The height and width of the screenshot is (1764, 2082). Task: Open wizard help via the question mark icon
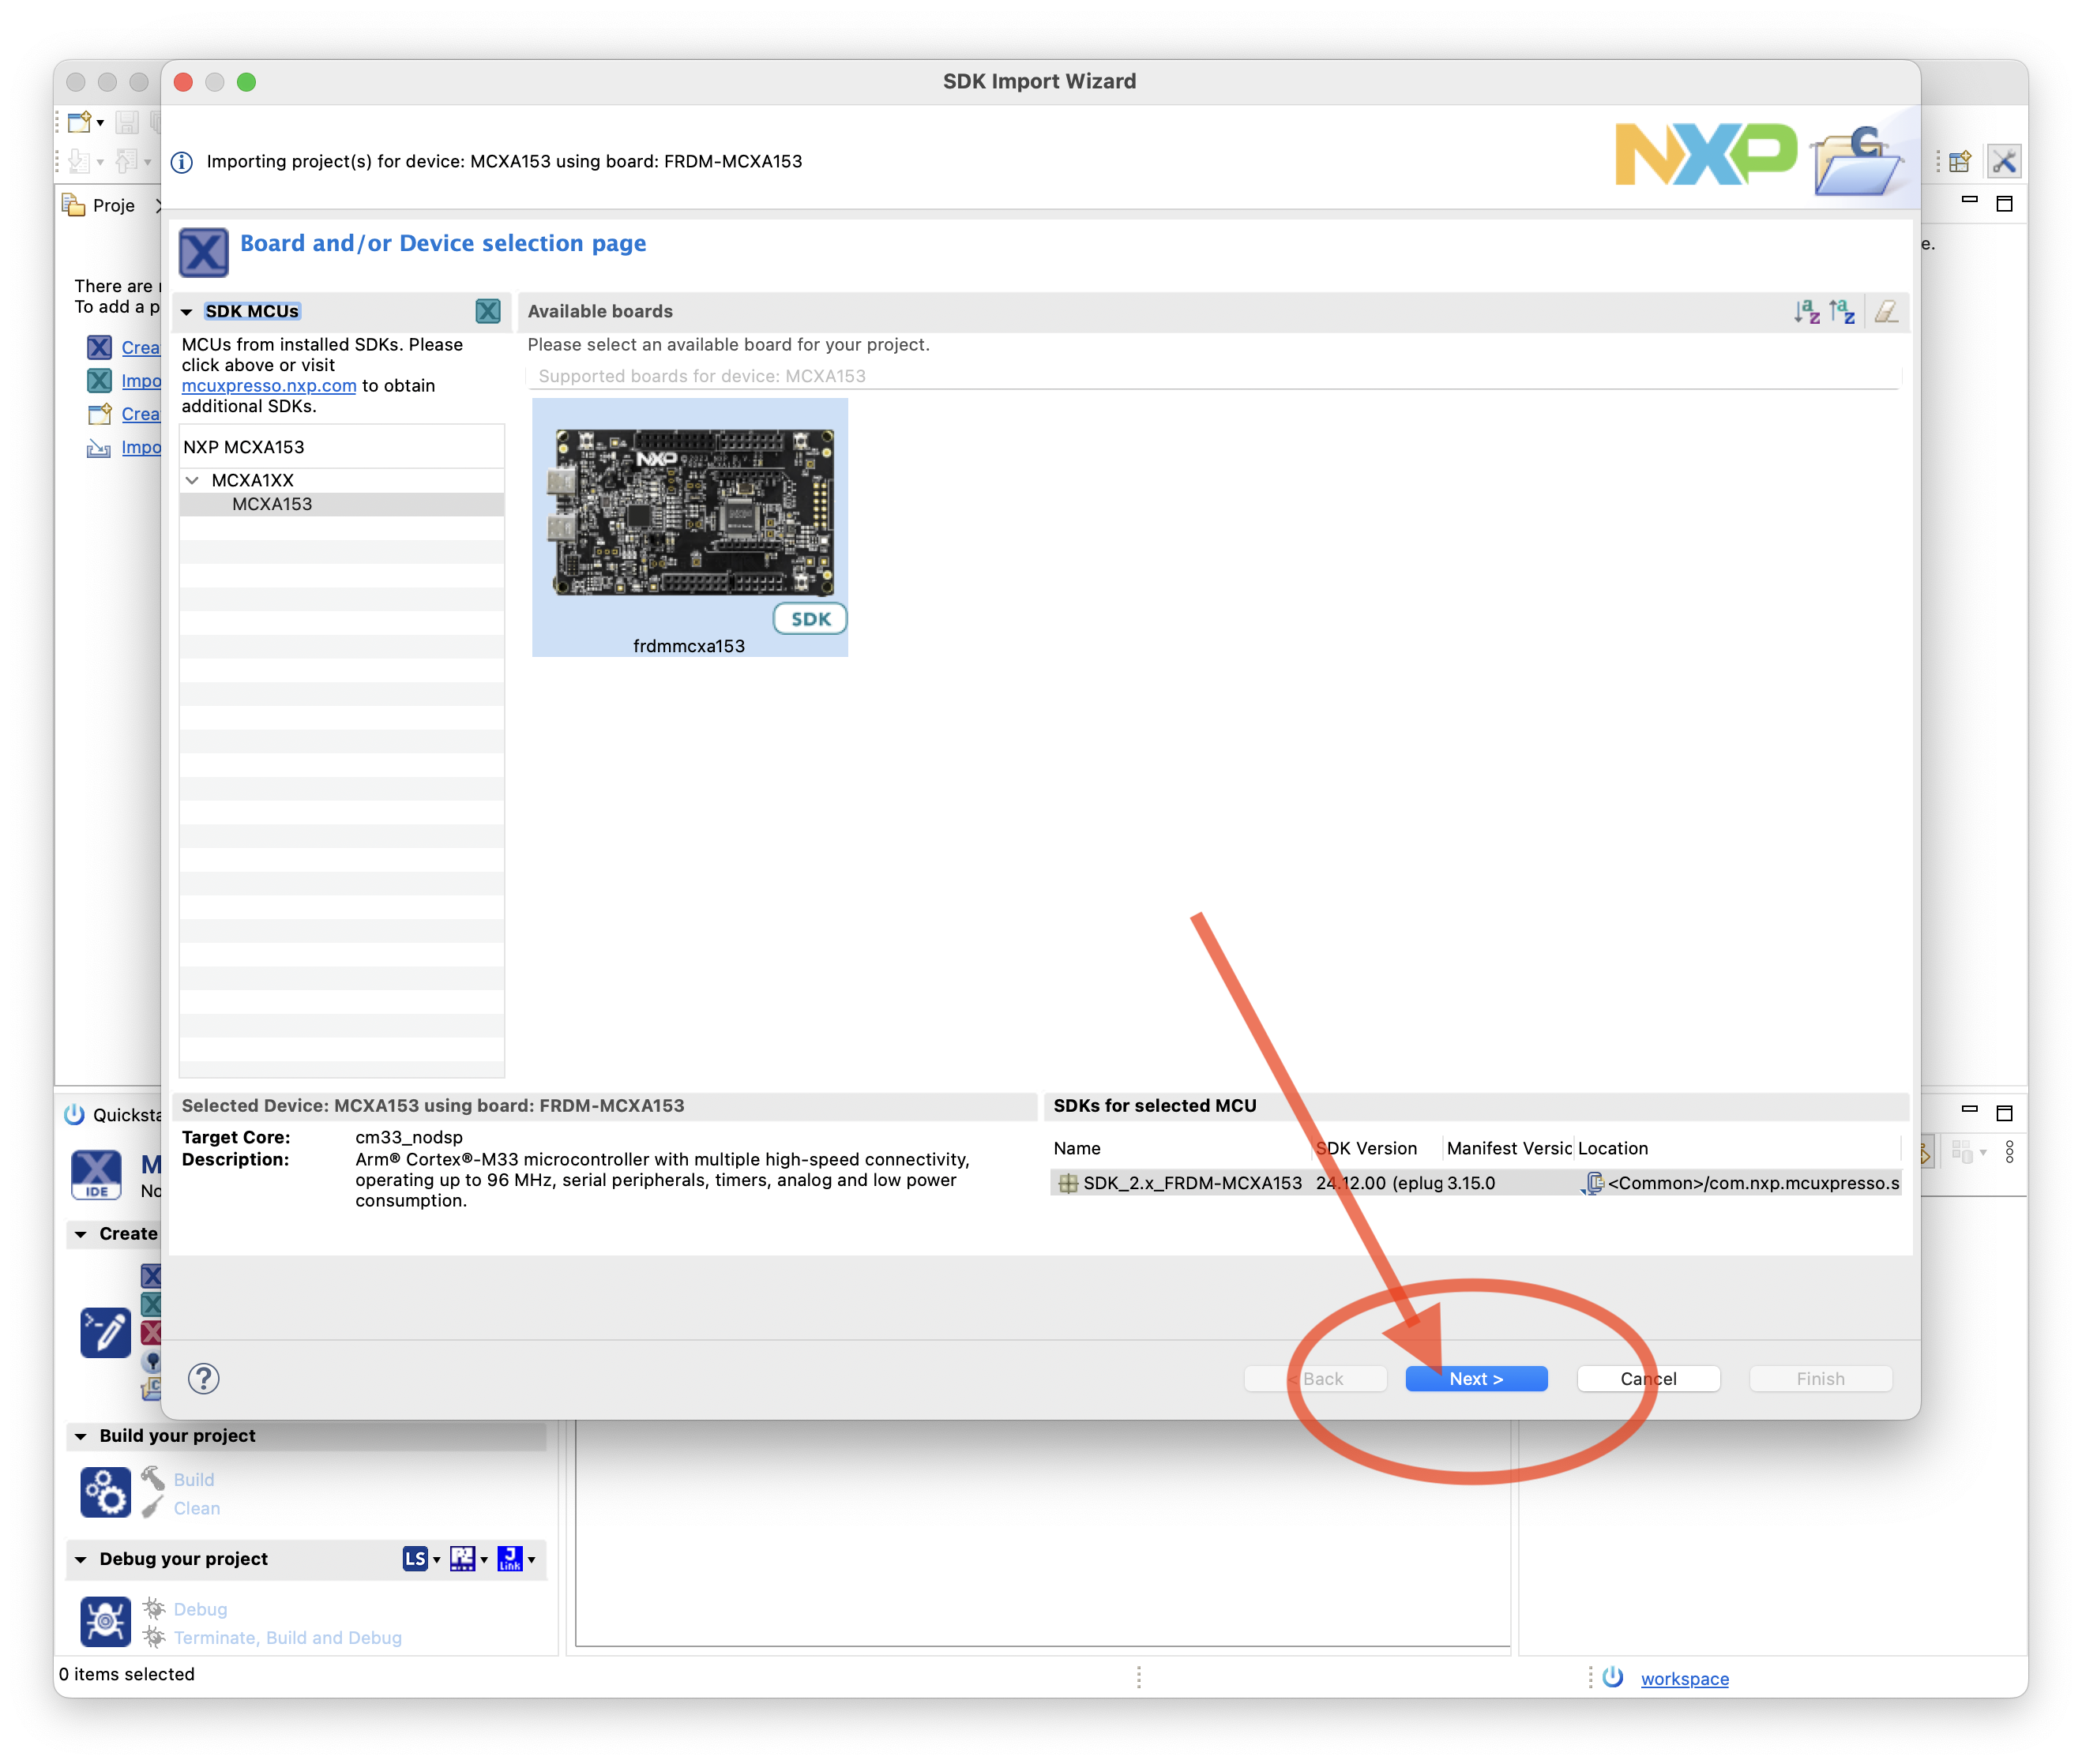point(203,1378)
